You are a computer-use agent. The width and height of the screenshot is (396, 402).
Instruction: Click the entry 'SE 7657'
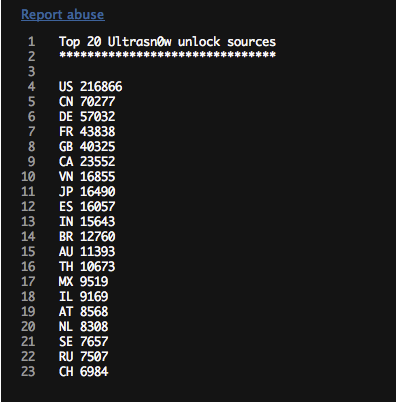(83, 342)
